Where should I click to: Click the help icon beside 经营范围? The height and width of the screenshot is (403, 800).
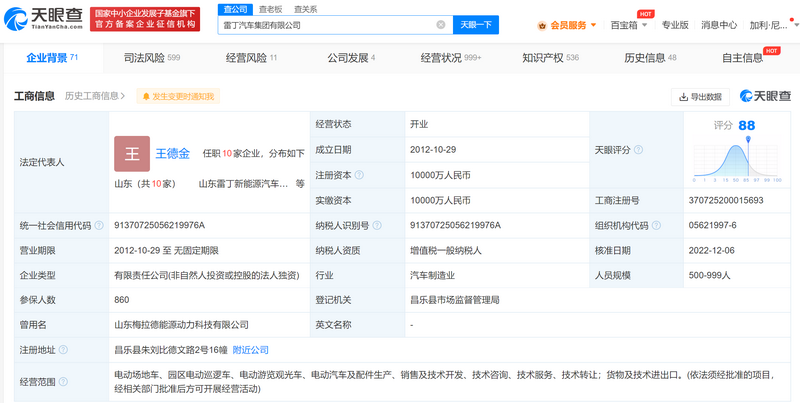63,382
